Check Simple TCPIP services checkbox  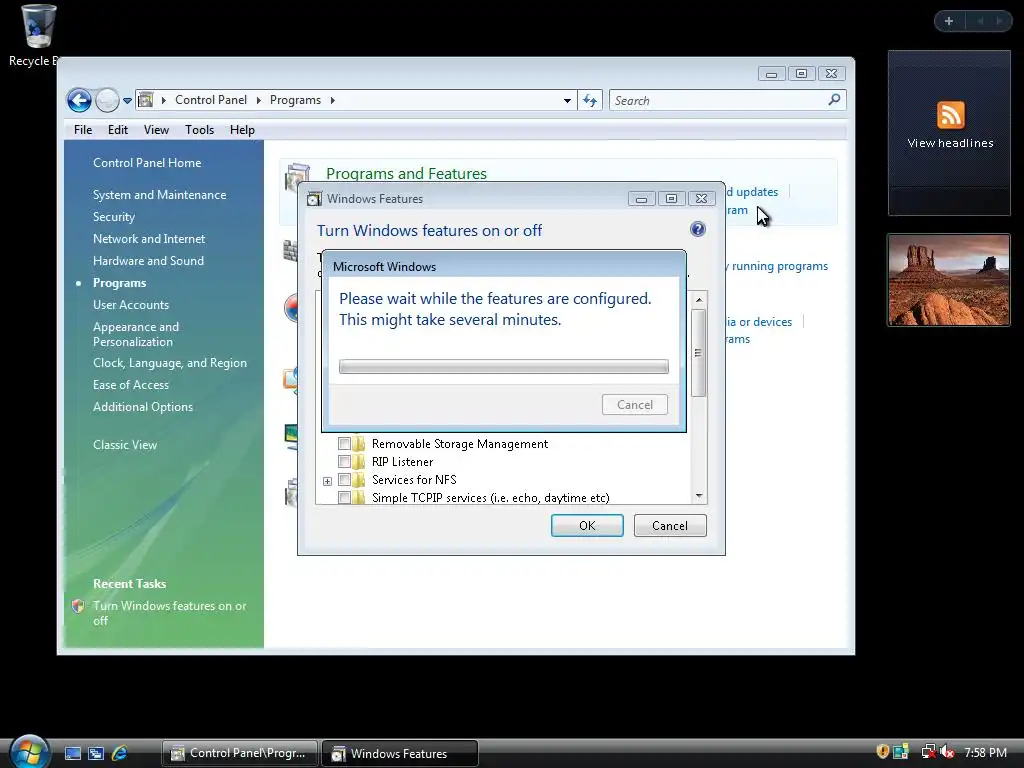[344, 498]
